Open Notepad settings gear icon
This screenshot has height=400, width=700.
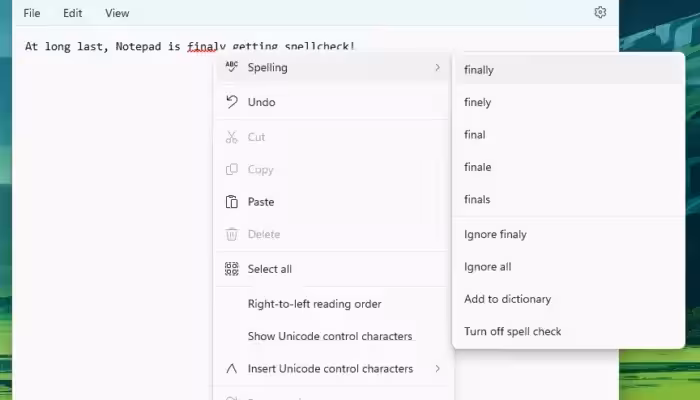600,12
